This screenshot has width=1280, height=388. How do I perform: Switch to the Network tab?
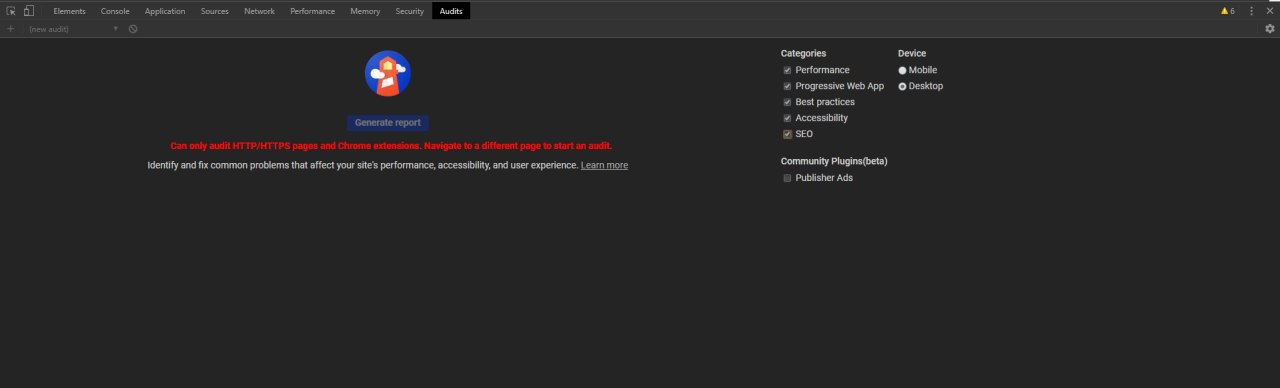[x=259, y=11]
